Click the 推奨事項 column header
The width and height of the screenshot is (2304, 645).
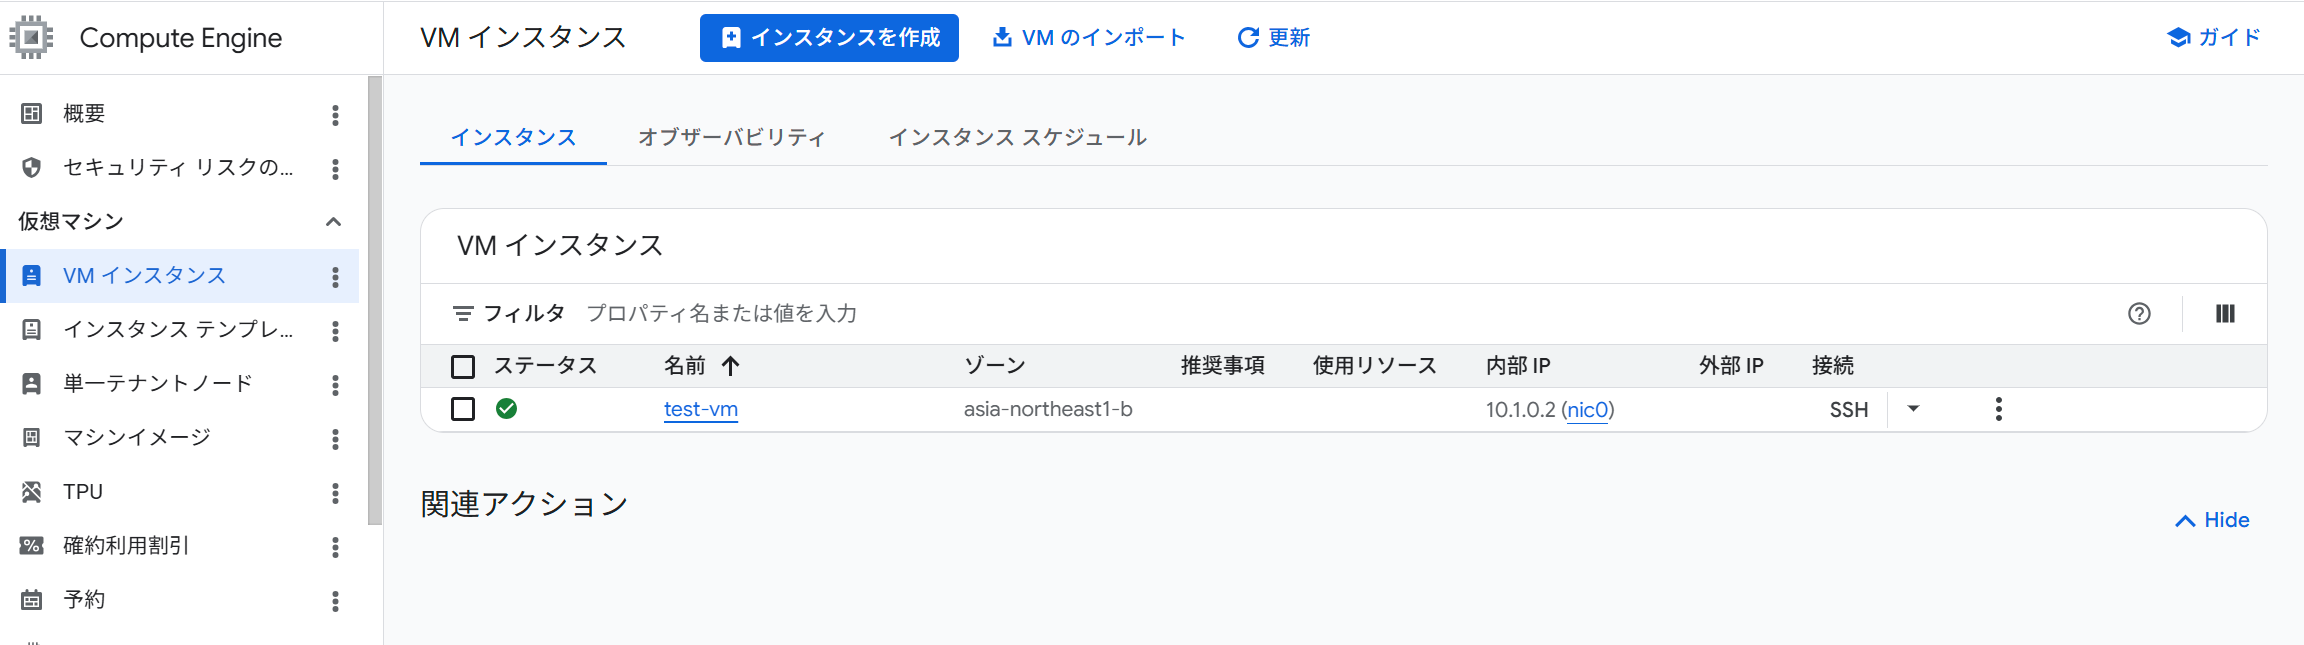coord(1222,366)
